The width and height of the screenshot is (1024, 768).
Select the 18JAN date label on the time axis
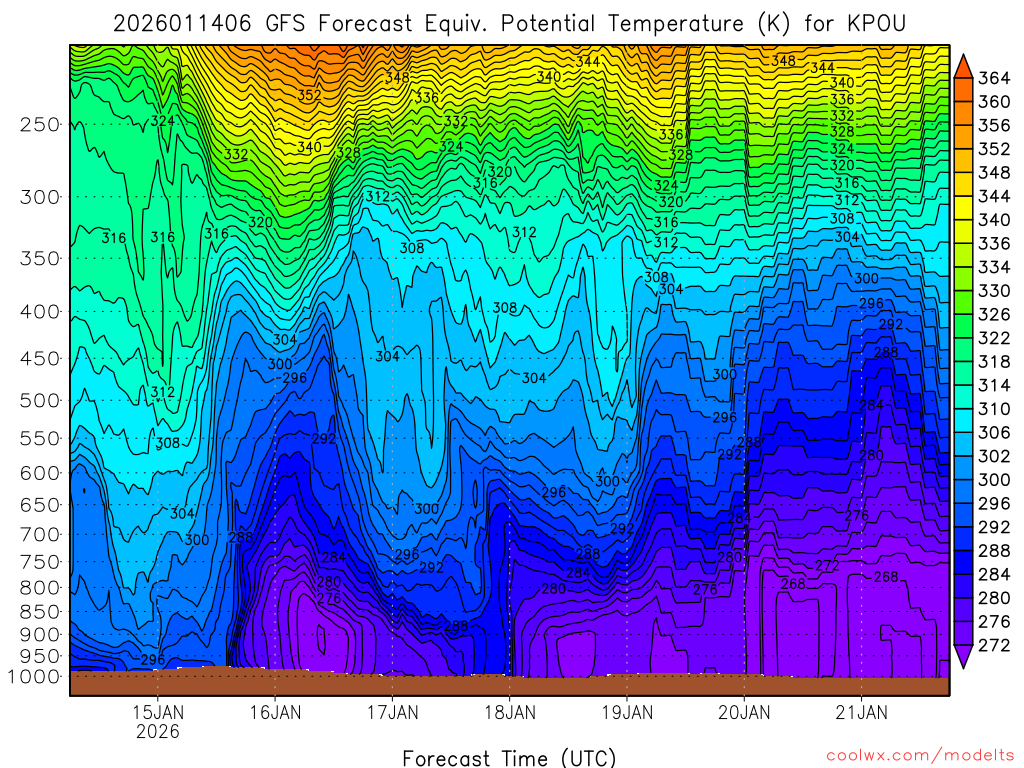click(x=509, y=712)
